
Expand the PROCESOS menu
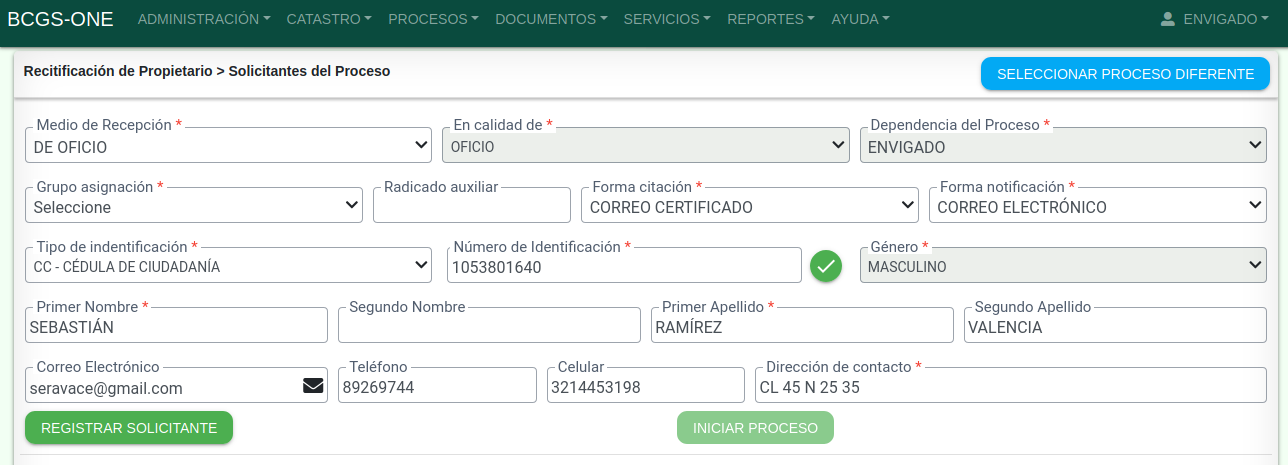coord(432,19)
